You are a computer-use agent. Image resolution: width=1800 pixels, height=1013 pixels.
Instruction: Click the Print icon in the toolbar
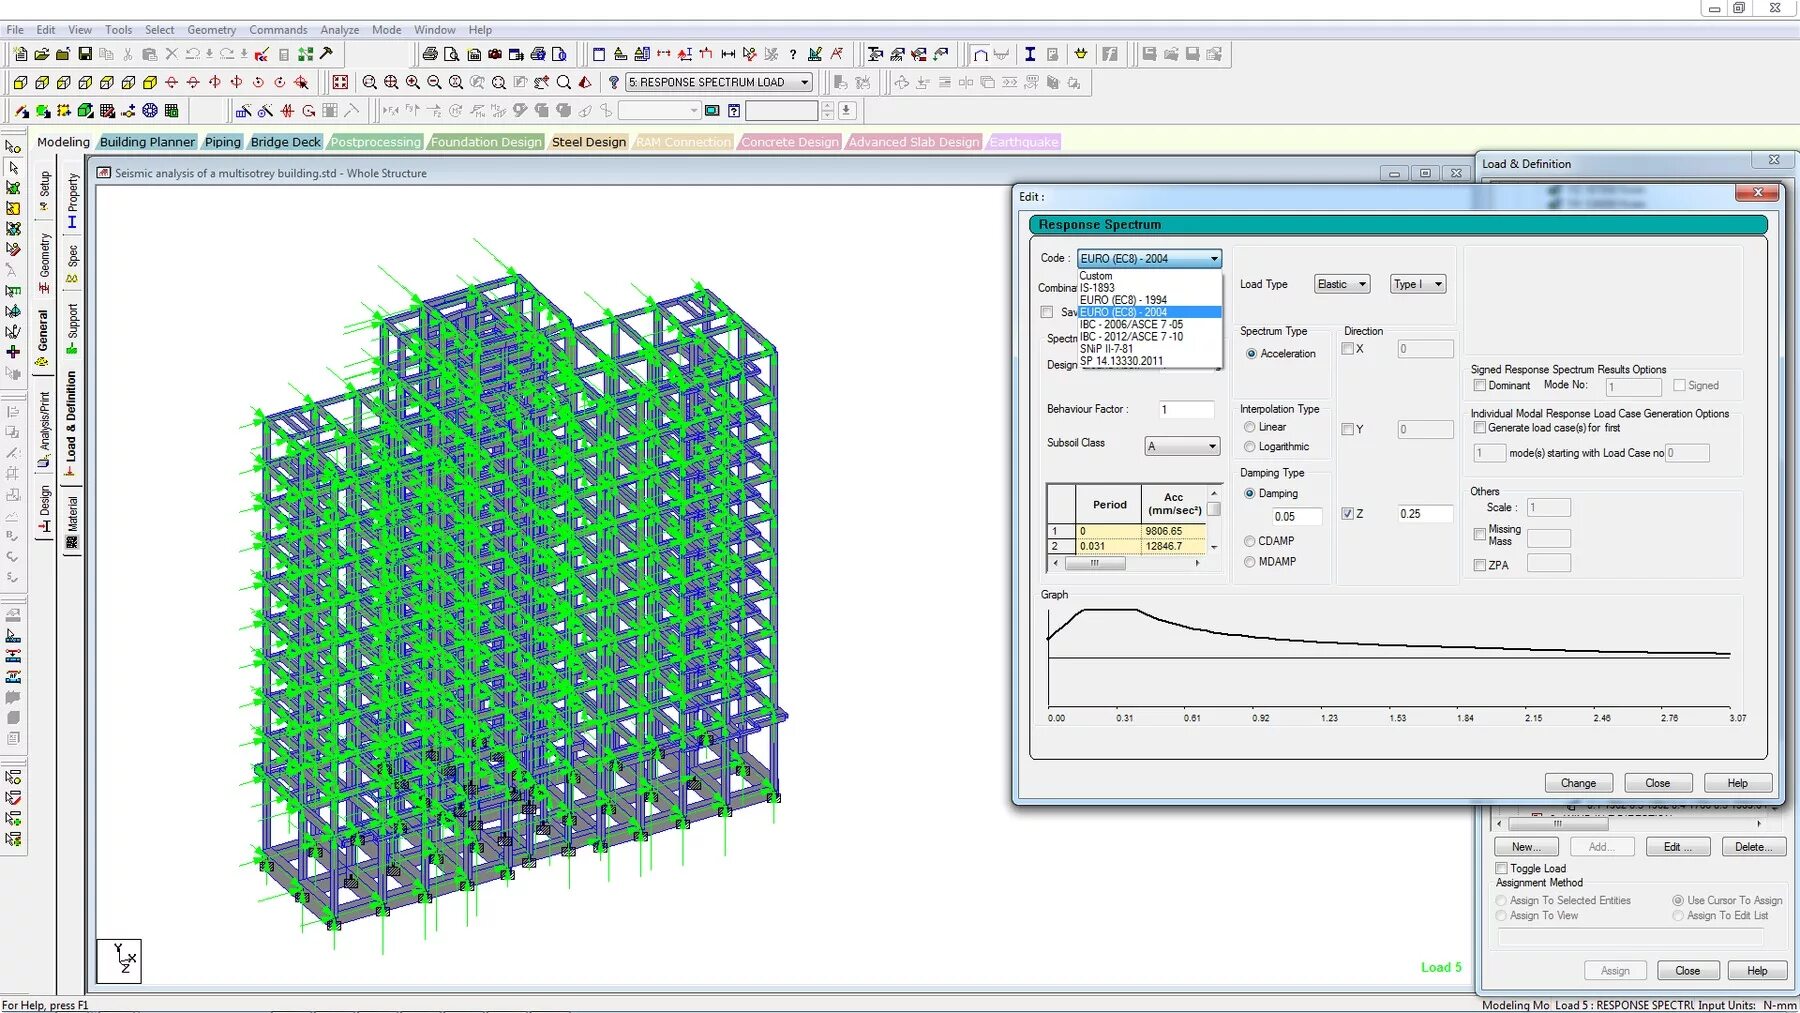pos(430,54)
